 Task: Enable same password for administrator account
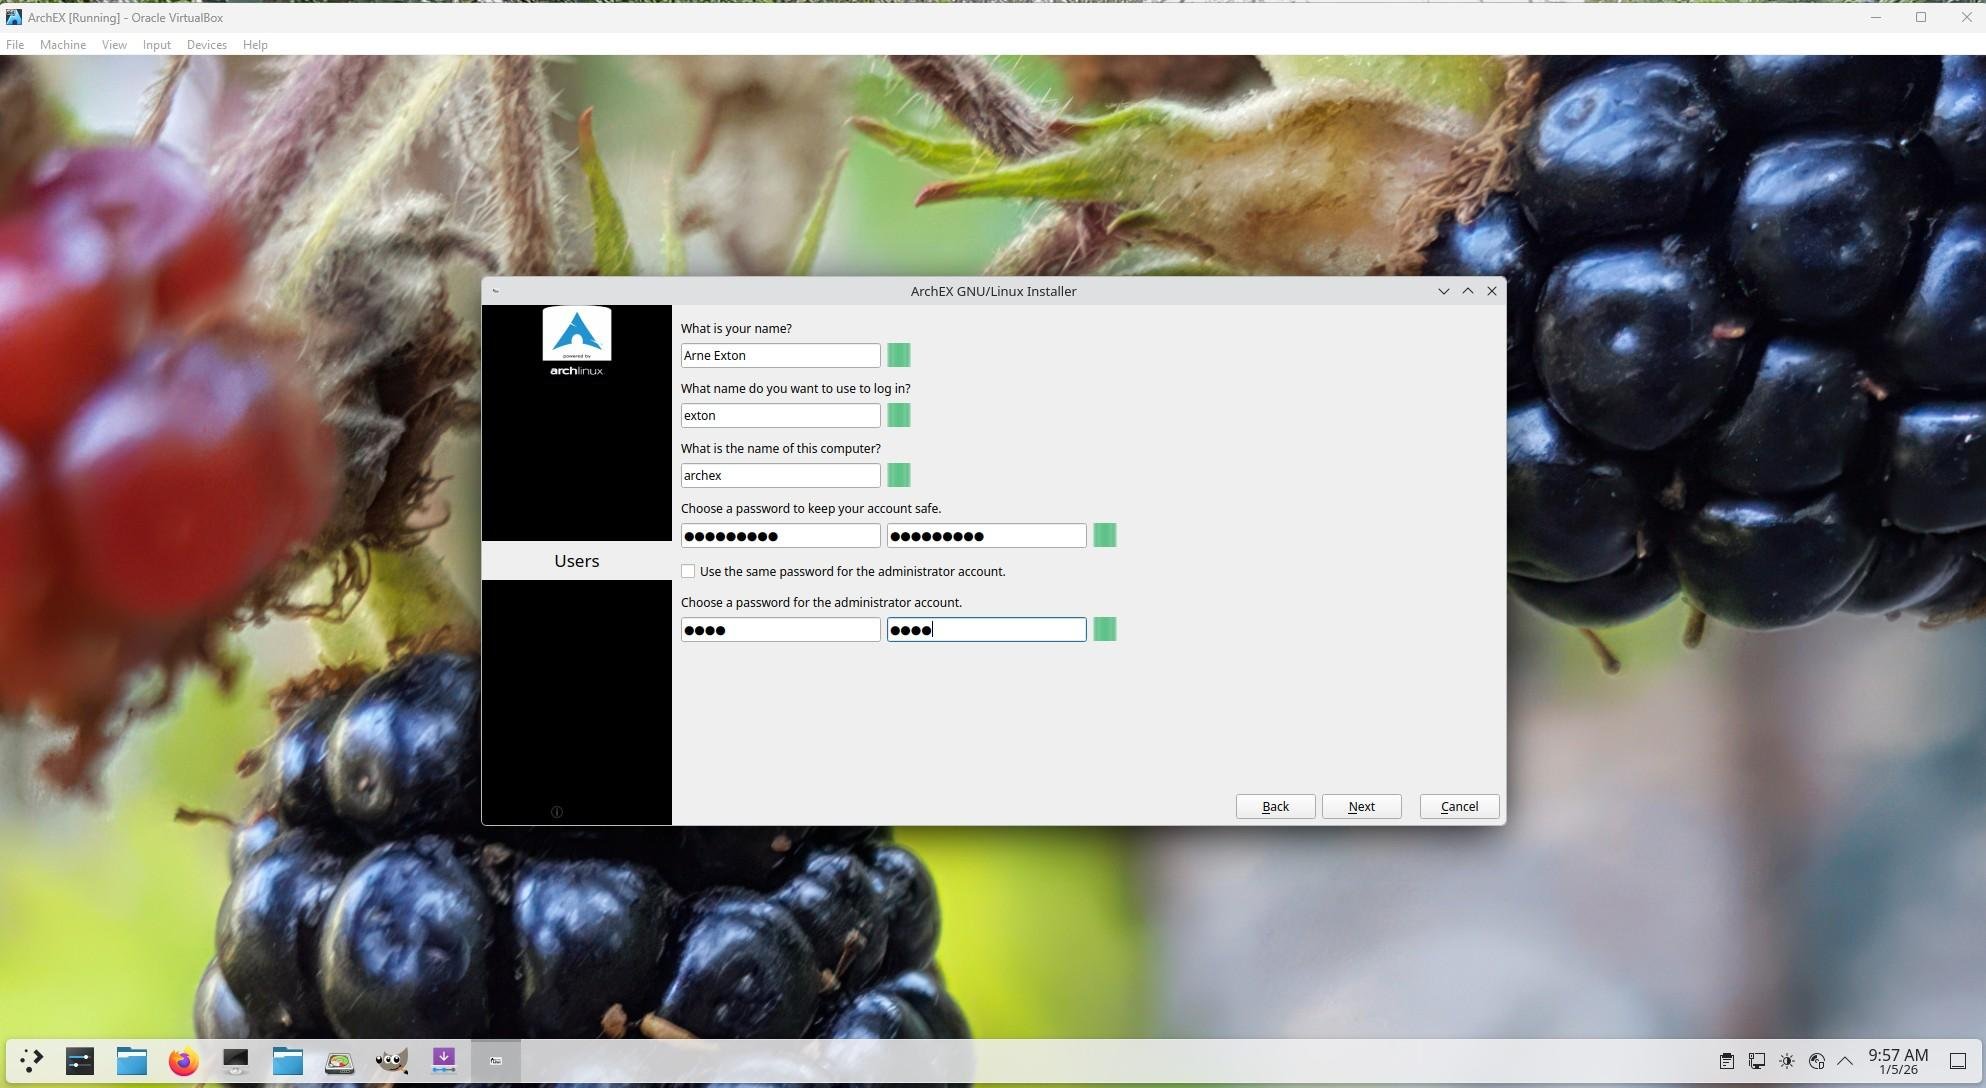coord(688,571)
